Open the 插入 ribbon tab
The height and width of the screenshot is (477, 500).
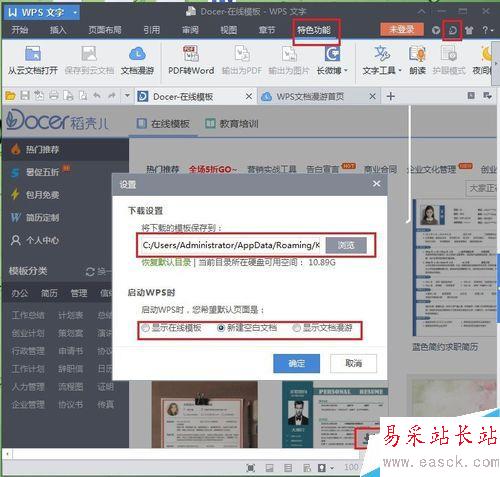click(58, 30)
